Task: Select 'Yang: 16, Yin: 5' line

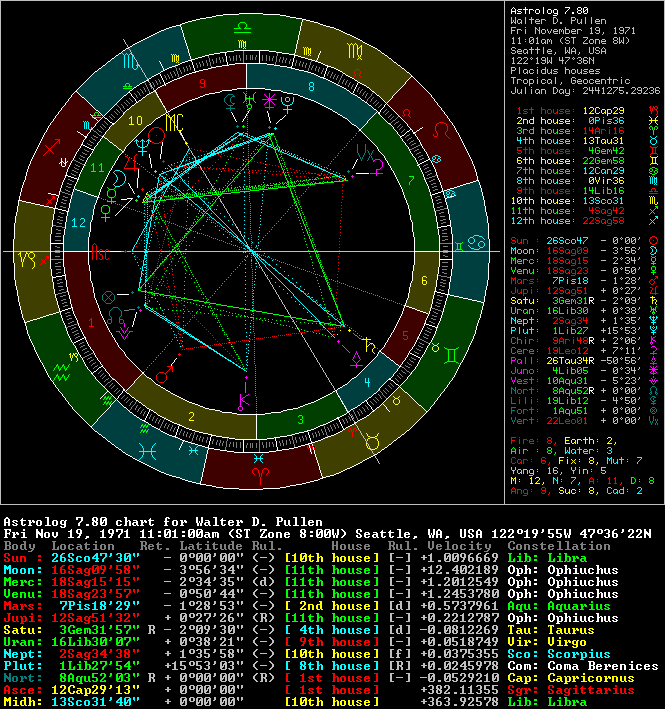Action: pyautogui.click(x=557, y=471)
